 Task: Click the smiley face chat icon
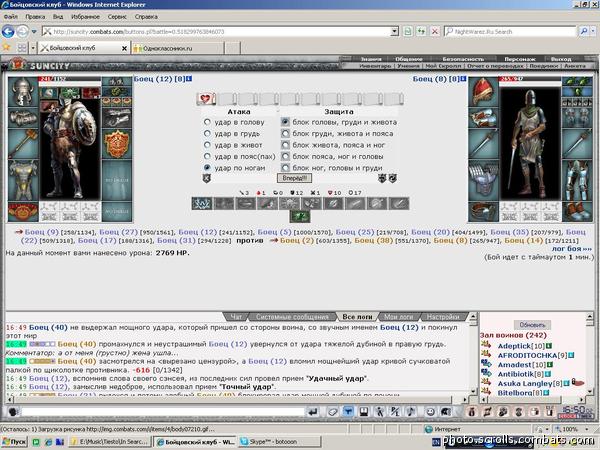tap(430, 412)
